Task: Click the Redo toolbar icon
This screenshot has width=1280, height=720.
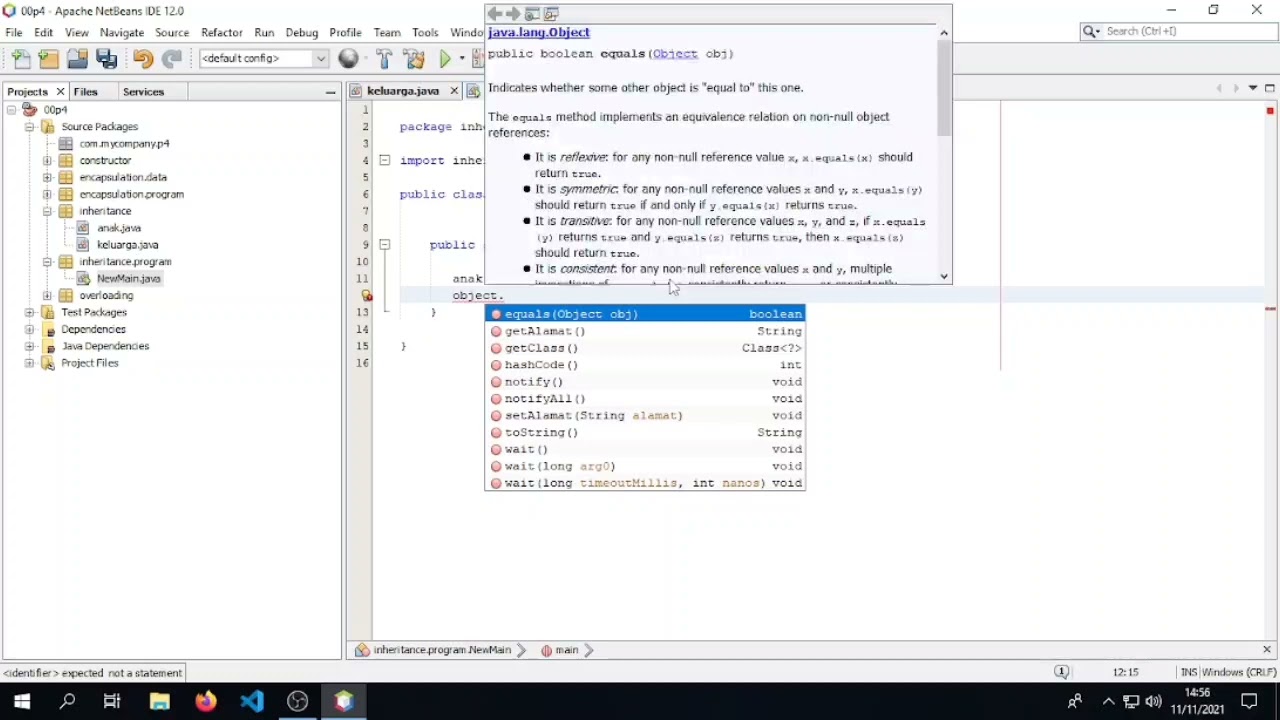Action: click(x=172, y=59)
